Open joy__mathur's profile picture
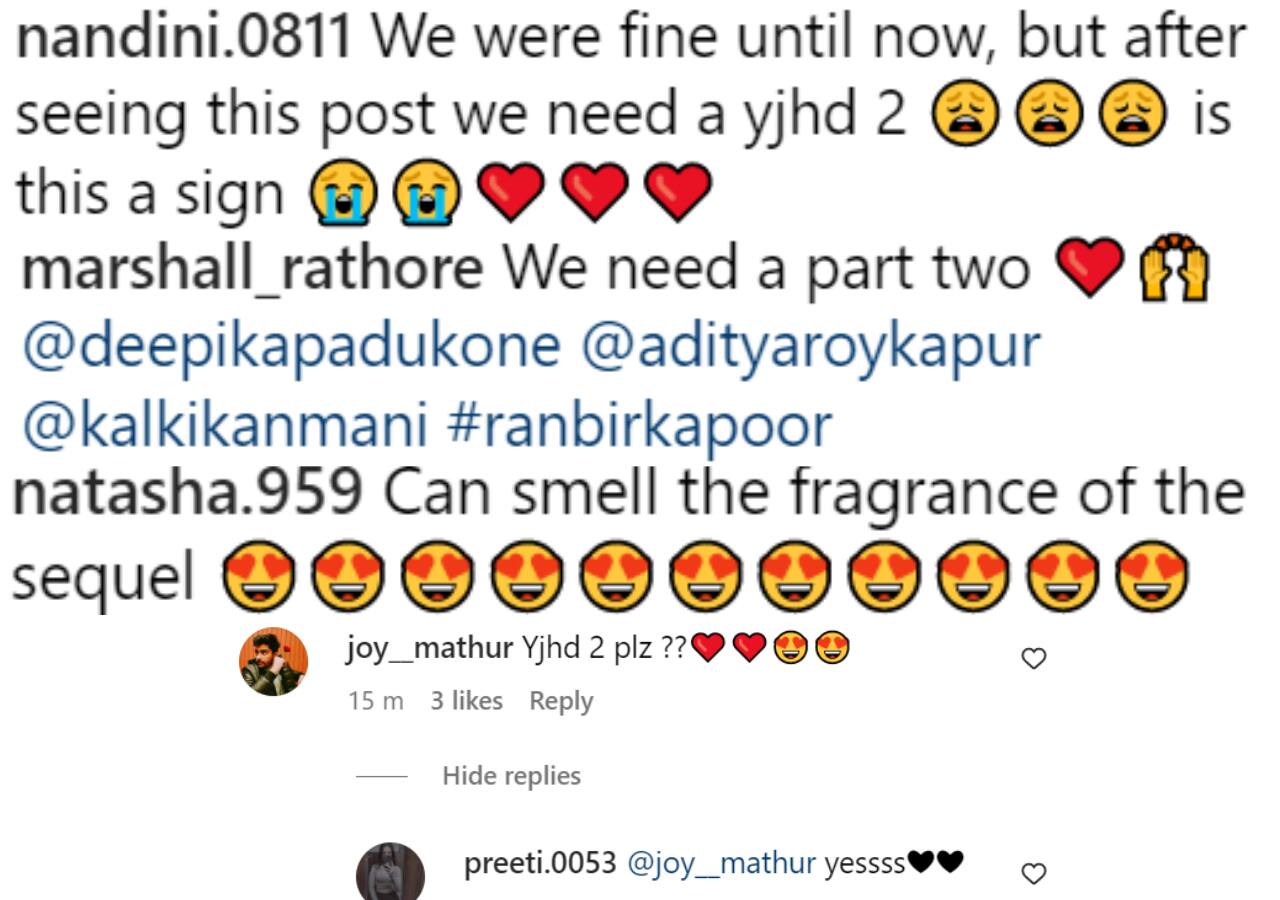Viewport: 1280px width, 900px height. click(274, 661)
